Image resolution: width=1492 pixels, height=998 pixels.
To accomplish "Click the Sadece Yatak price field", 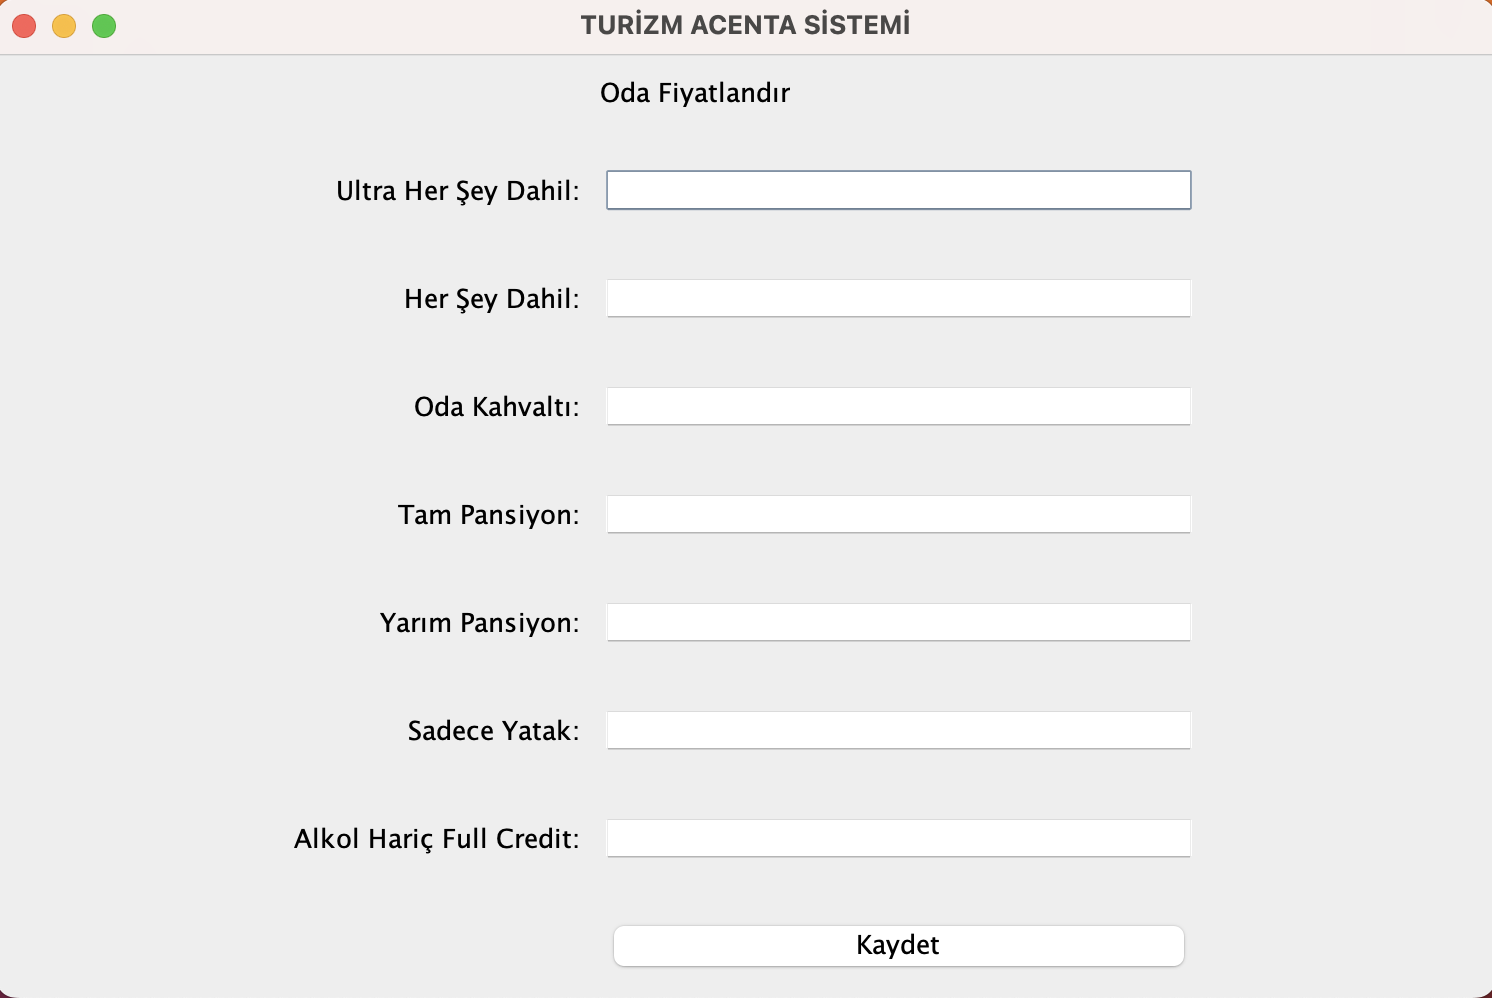I will [897, 730].
